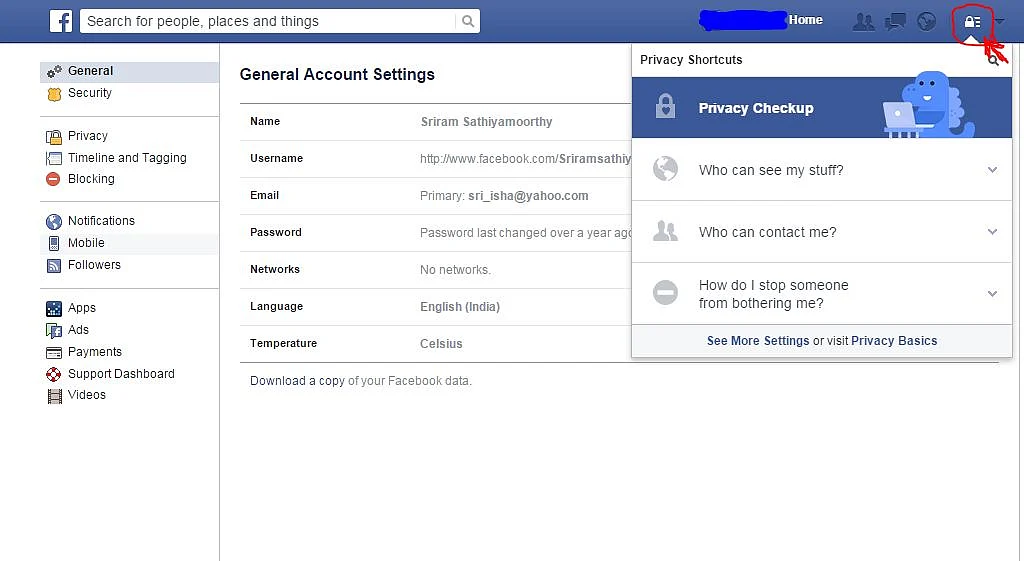Click the Privacy Checkup lock icon

pyautogui.click(x=665, y=106)
